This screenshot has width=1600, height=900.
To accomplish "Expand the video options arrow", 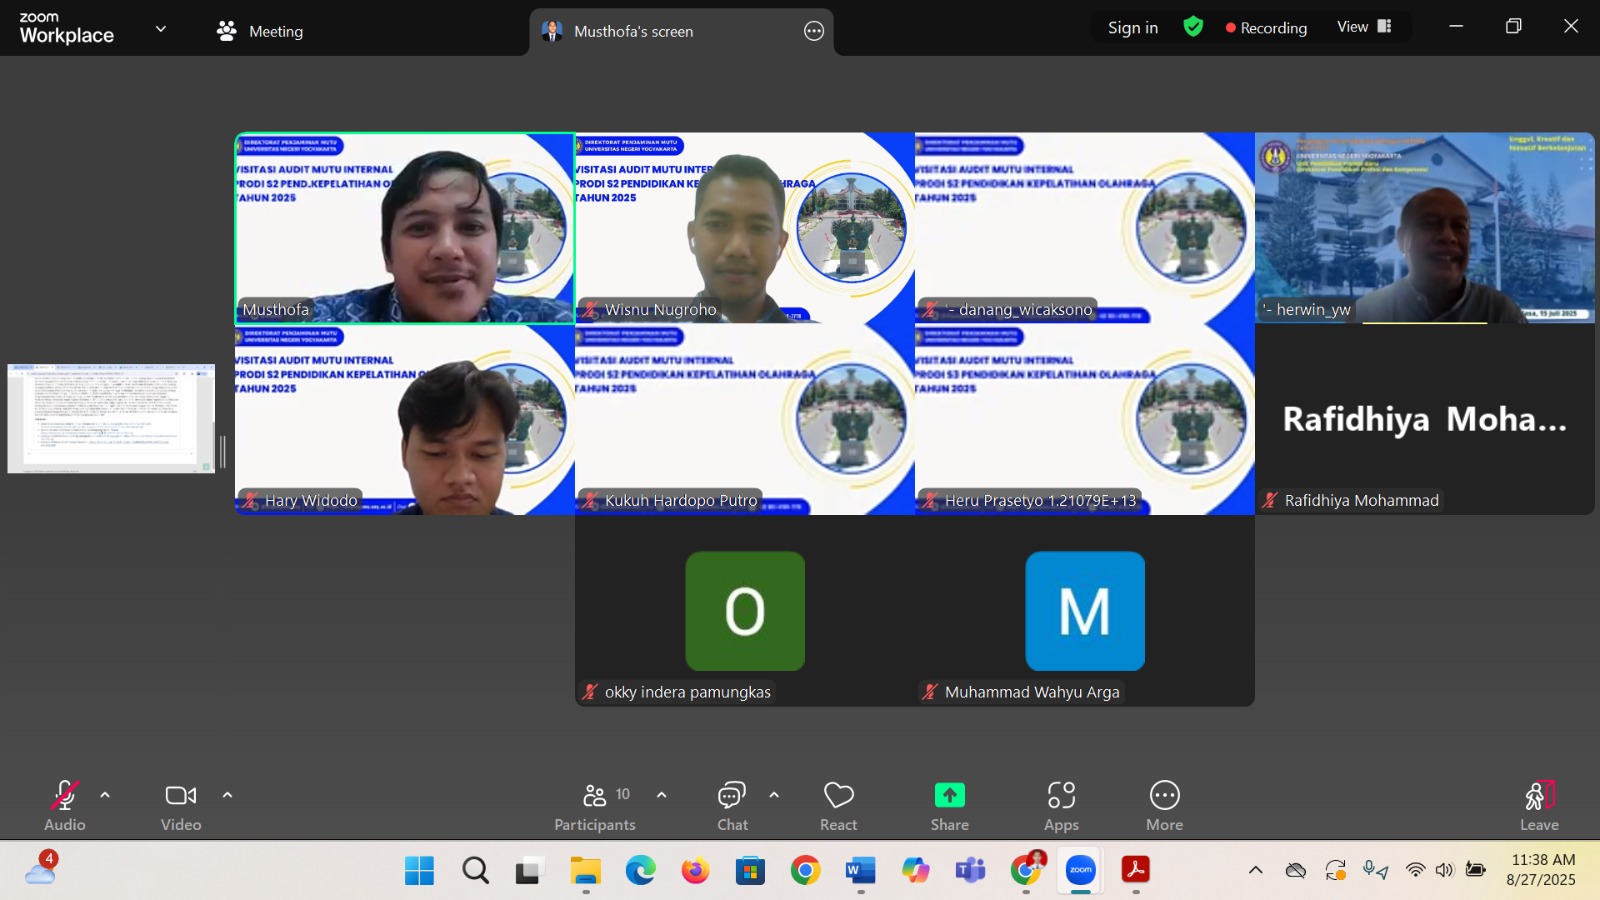I will click(227, 795).
